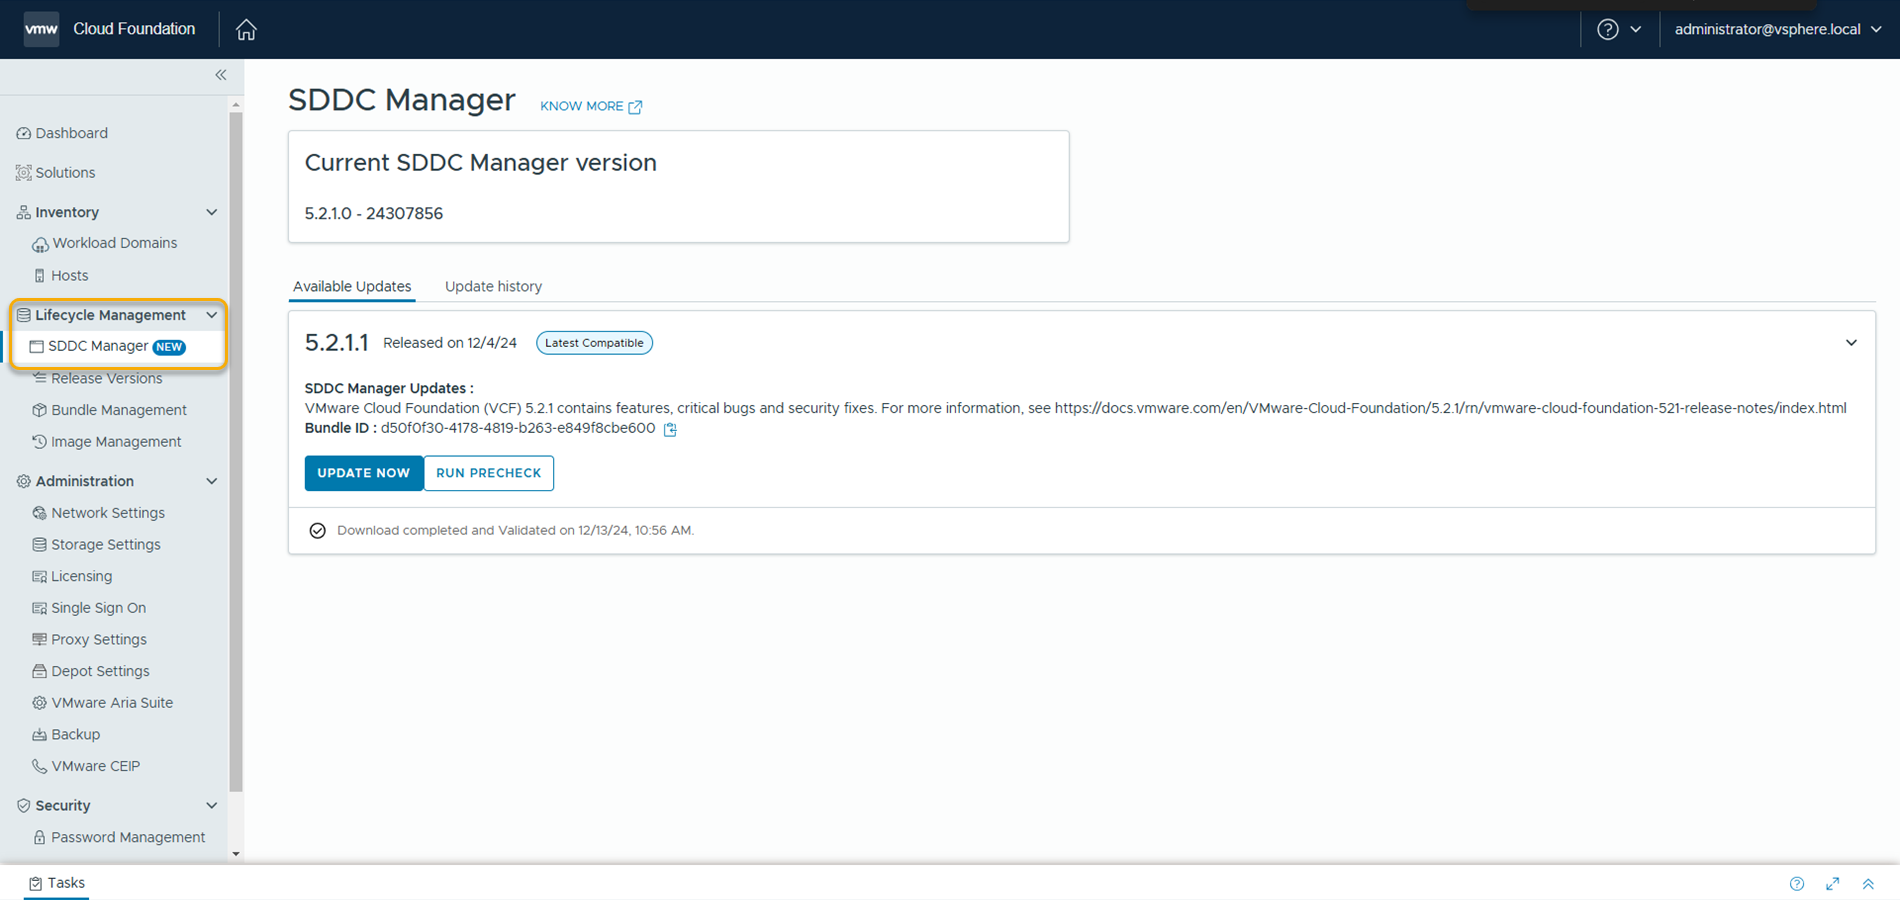Open VMware CEIP settings
This screenshot has width=1900, height=900.
coord(96,765)
